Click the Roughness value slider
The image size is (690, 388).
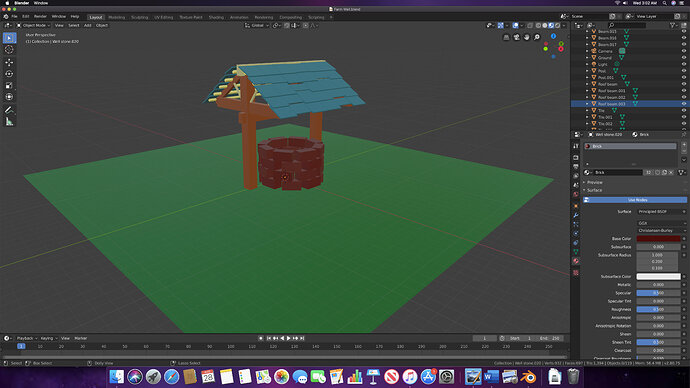(x=658, y=309)
